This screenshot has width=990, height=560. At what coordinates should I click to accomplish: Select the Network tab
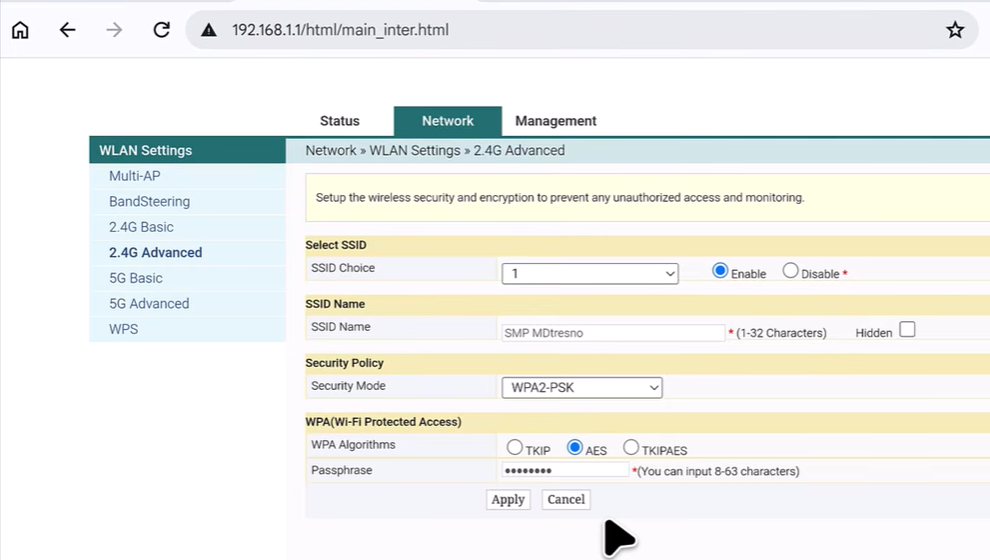click(x=448, y=121)
